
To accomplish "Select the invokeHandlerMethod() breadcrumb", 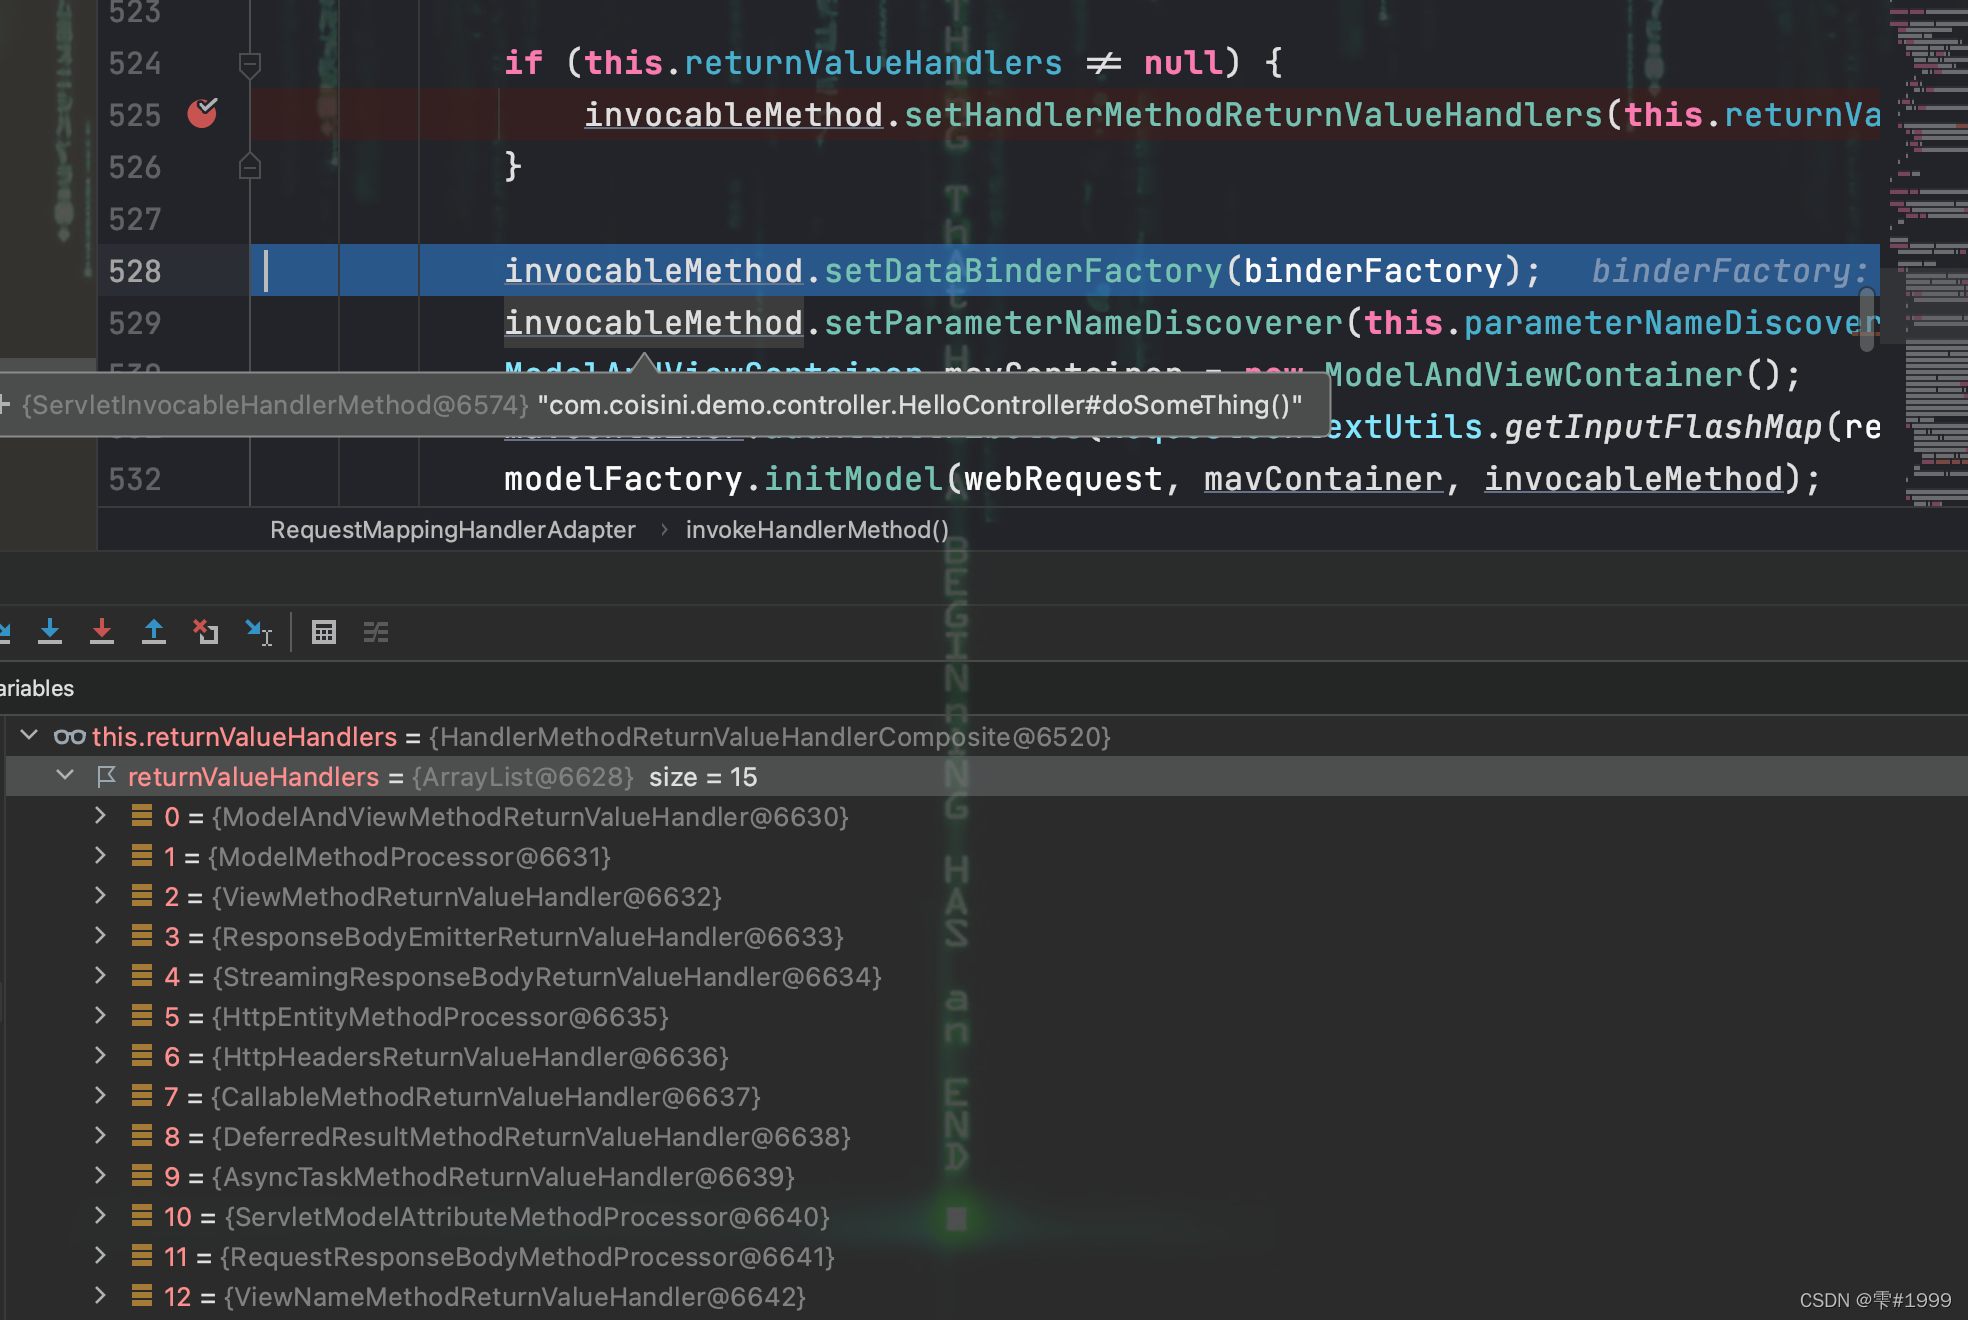I will tap(816, 530).
